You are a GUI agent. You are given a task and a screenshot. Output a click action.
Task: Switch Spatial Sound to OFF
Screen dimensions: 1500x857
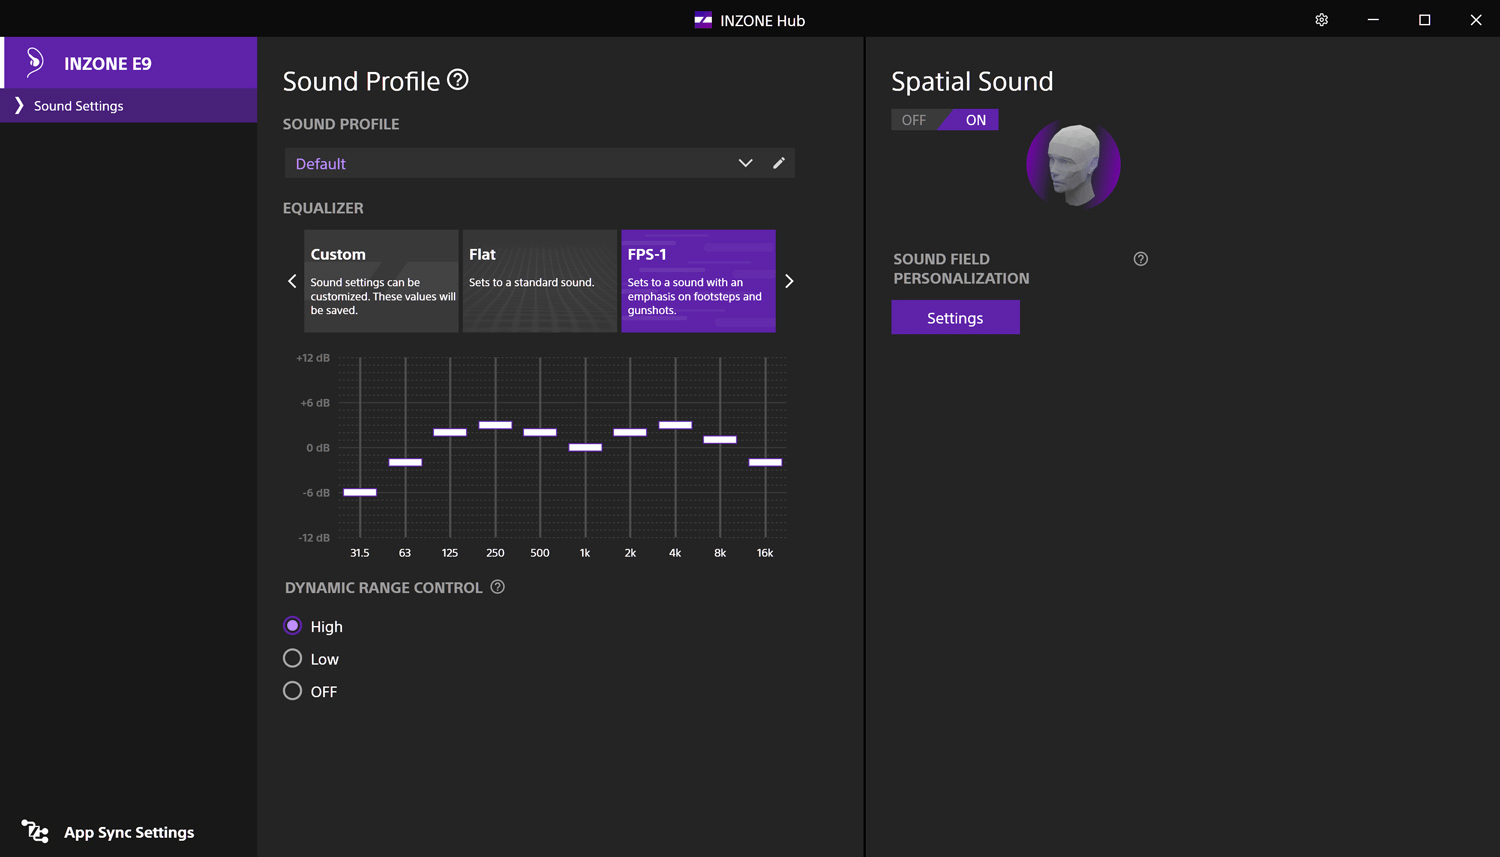[x=914, y=120]
